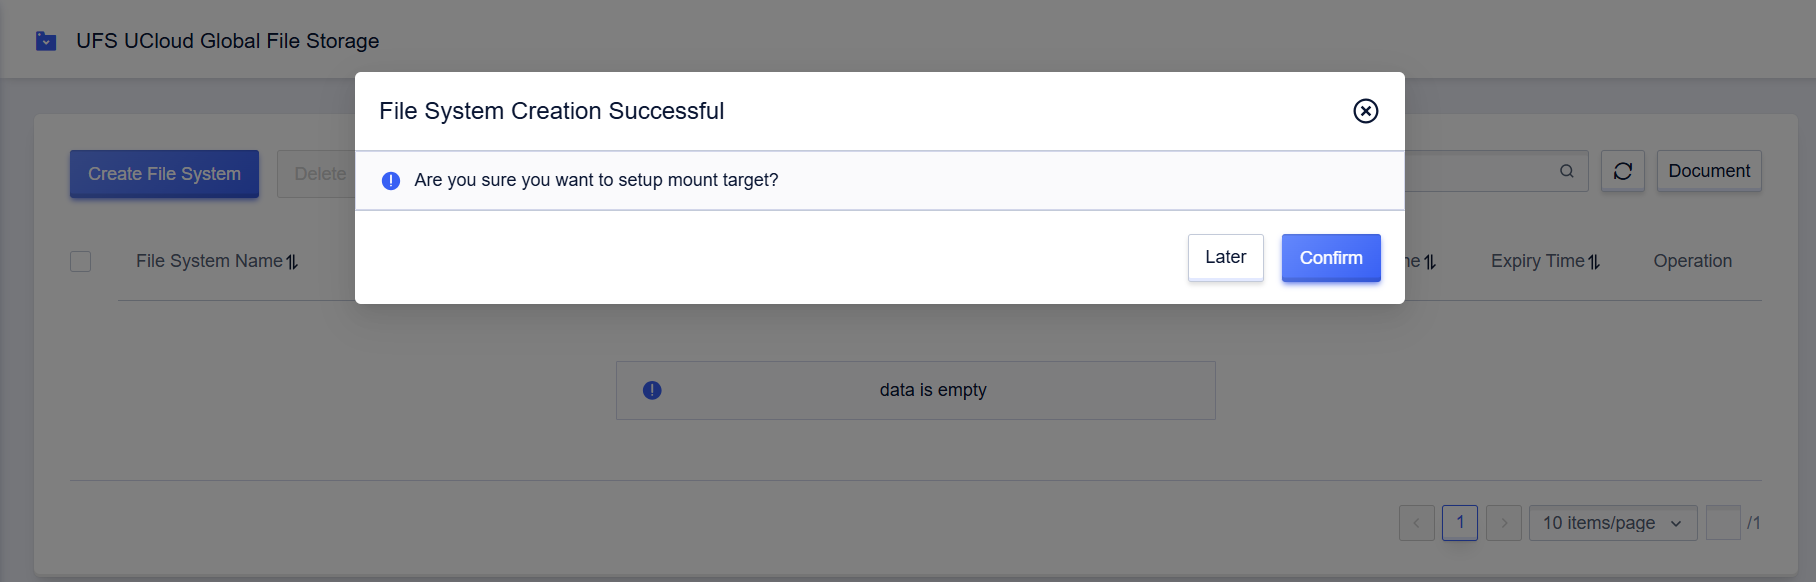Image resolution: width=1816 pixels, height=582 pixels.
Task: Click the page jump input field
Action: click(x=1722, y=523)
